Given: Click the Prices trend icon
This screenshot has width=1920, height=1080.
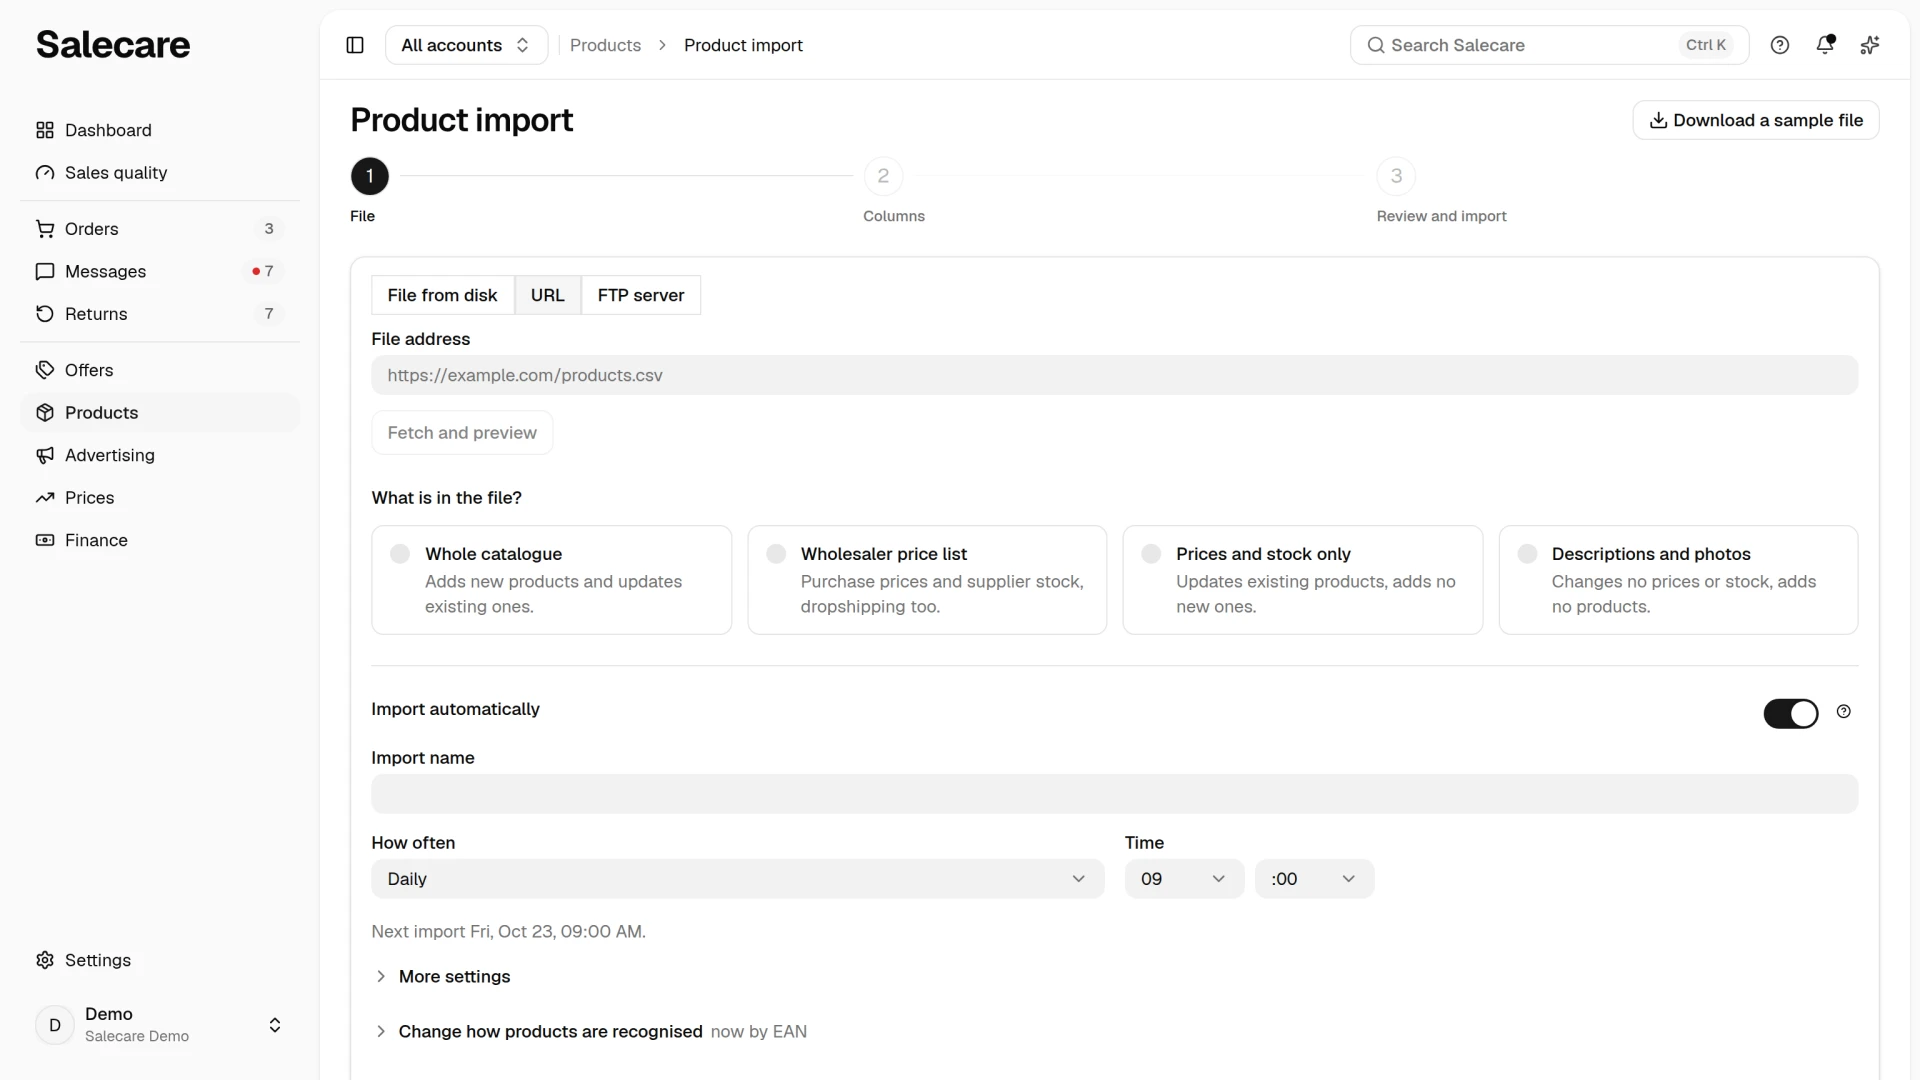Looking at the screenshot, I should click(x=45, y=498).
